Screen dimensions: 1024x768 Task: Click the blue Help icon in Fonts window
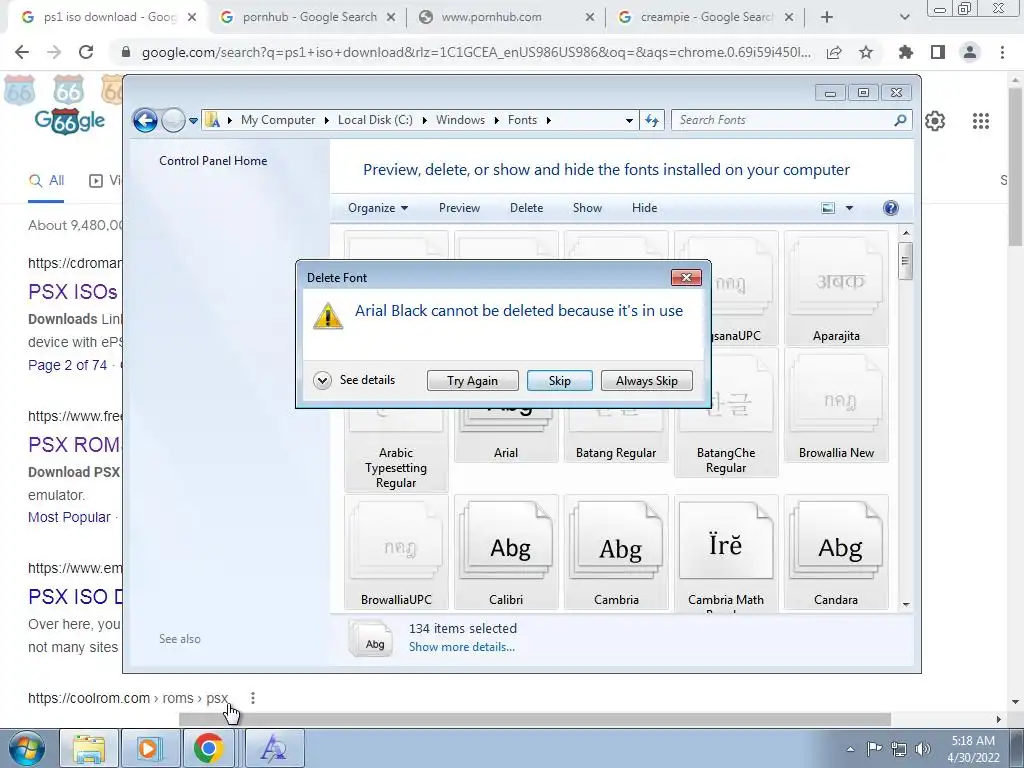(x=891, y=208)
